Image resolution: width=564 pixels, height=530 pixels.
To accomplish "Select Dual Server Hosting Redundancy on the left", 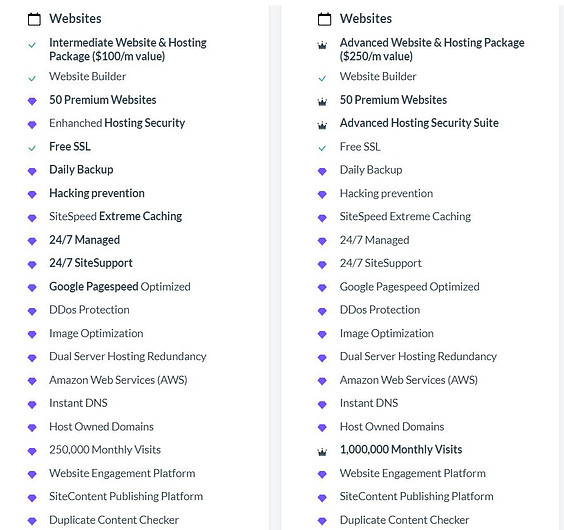I will [x=128, y=357].
